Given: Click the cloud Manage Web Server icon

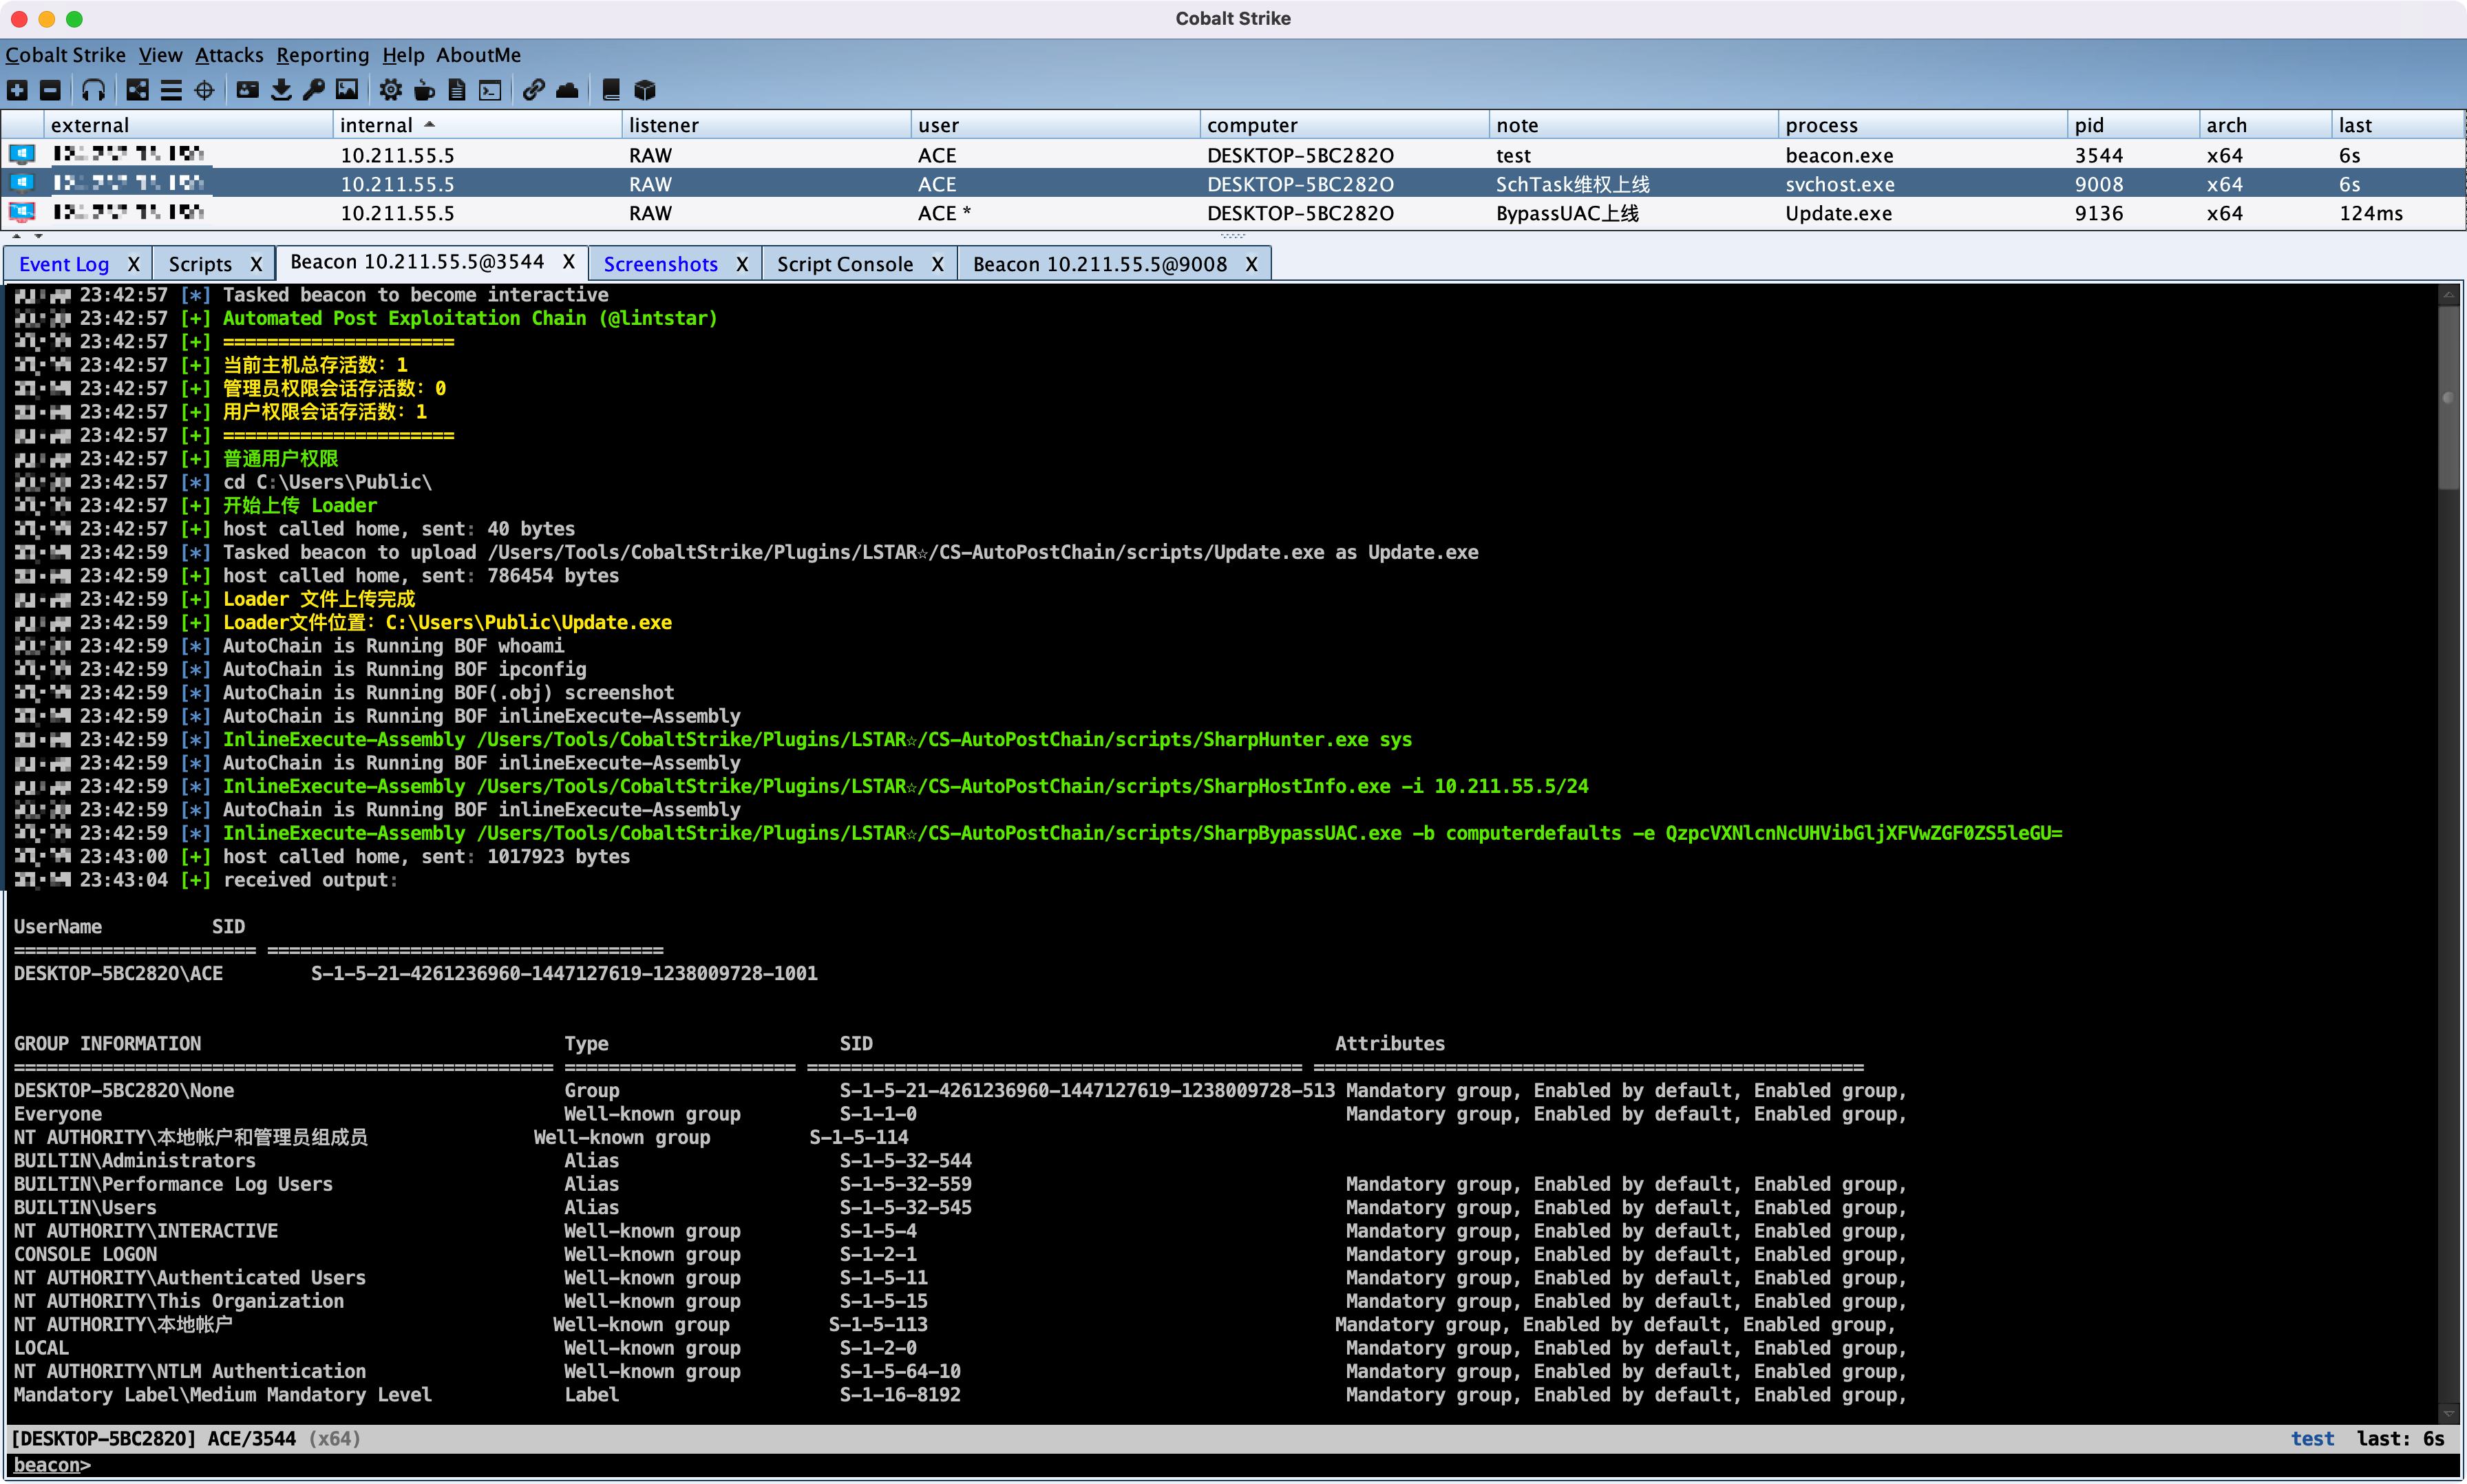Looking at the screenshot, I should 567,90.
